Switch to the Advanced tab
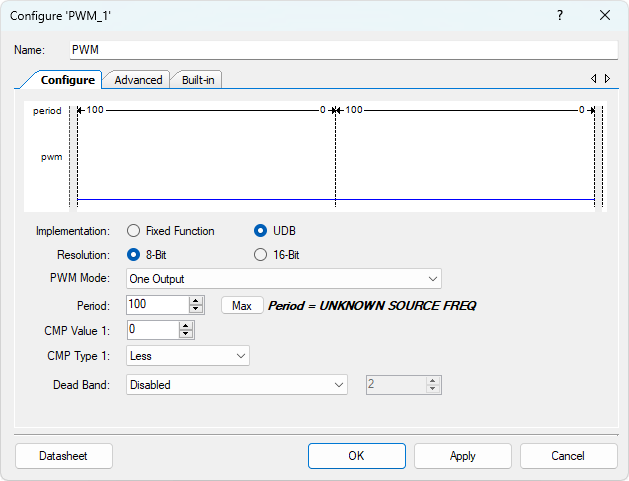The width and height of the screenshot is (629, 481). 138,80
